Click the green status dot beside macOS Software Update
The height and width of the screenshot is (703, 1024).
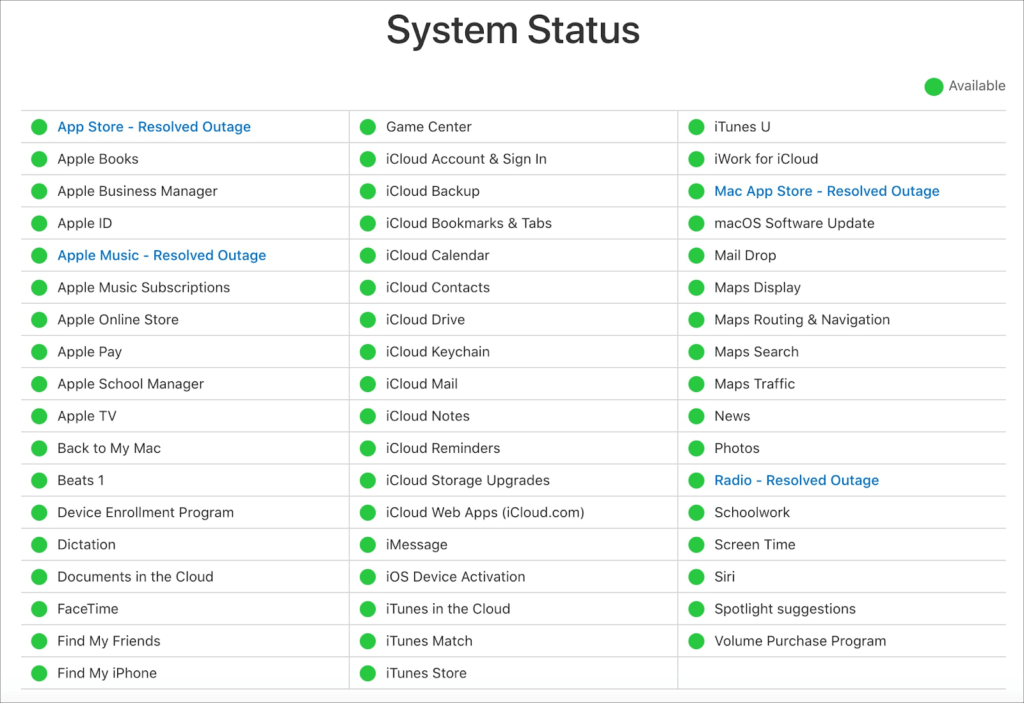pos(696,223)
